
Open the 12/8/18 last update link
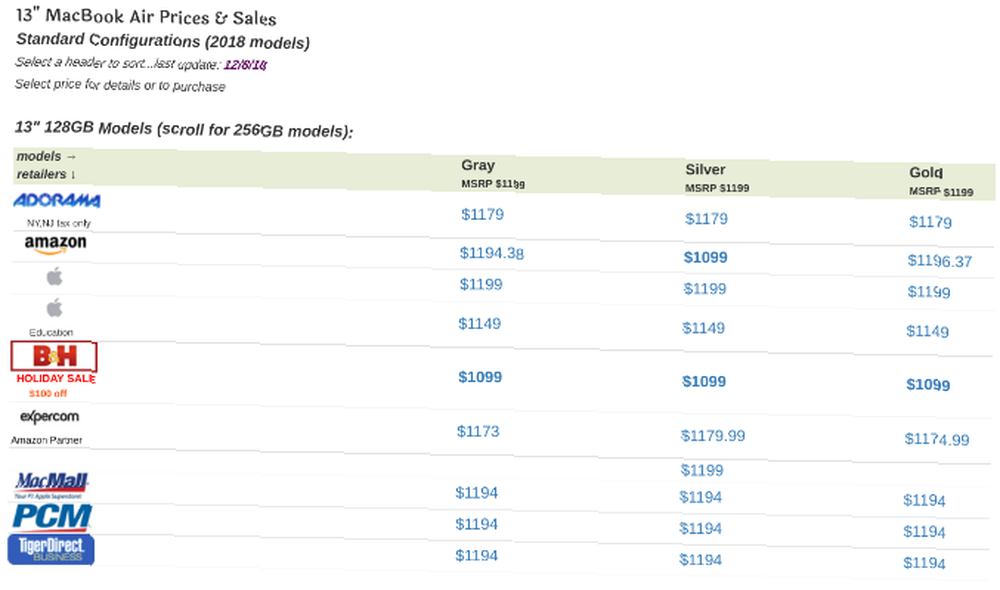coord(246,64)
